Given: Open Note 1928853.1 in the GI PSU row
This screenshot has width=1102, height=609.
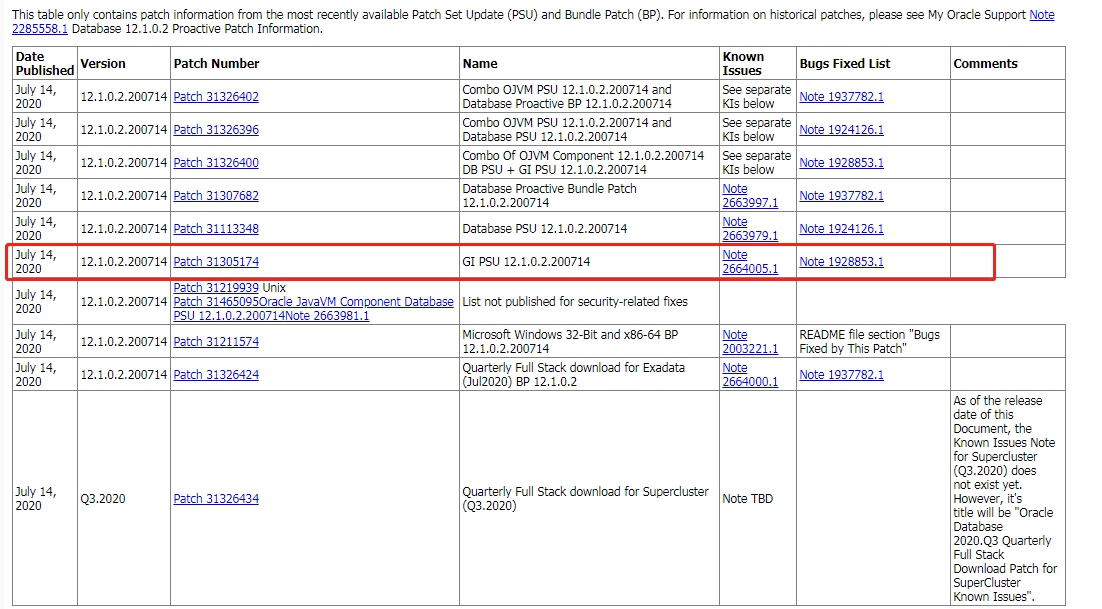Looking at the screenshot, I should [841, 262].
